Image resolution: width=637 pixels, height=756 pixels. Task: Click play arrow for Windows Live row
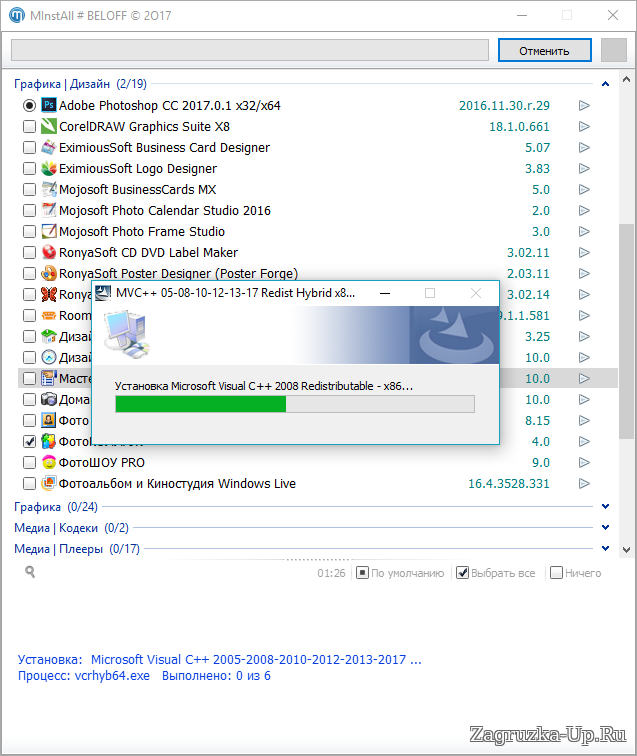(x=584, y=483)
